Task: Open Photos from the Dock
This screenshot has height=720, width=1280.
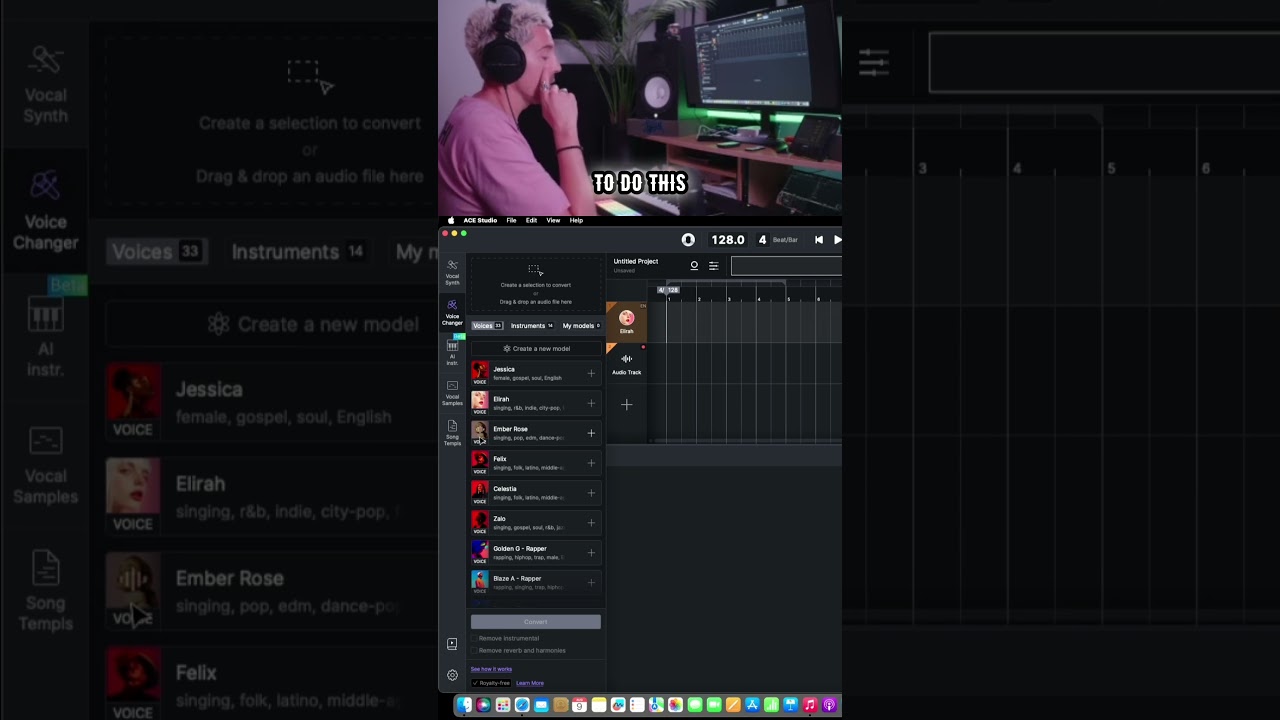Action: click(x=675, y=706)
